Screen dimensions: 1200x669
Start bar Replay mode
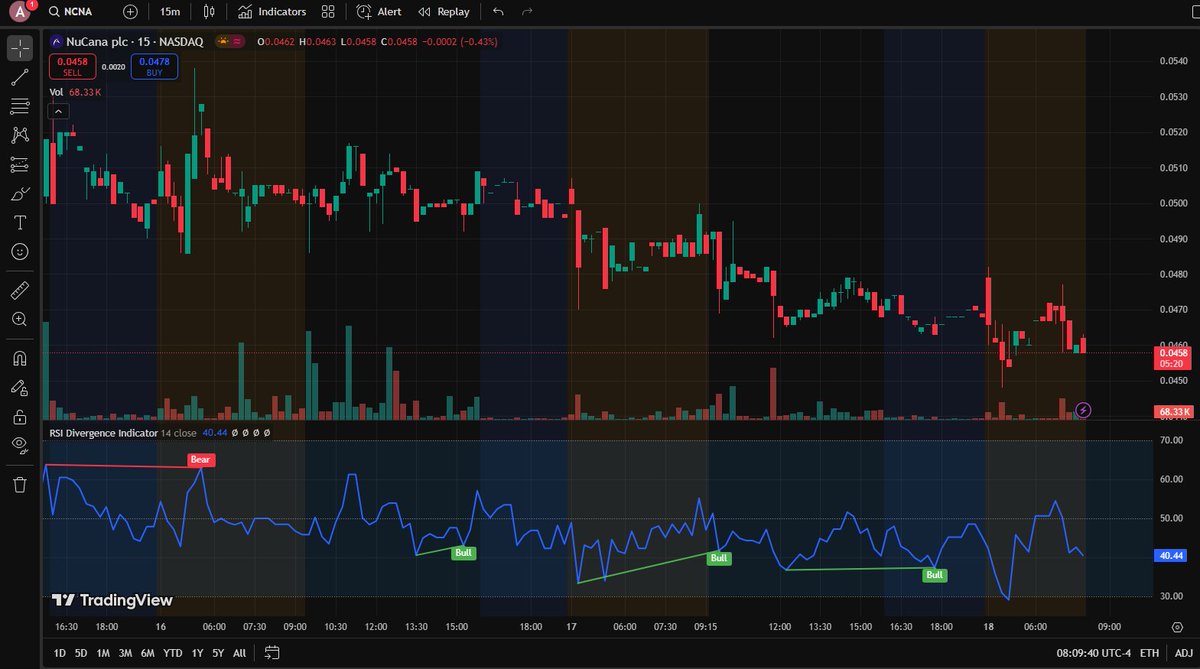(444, 12)
